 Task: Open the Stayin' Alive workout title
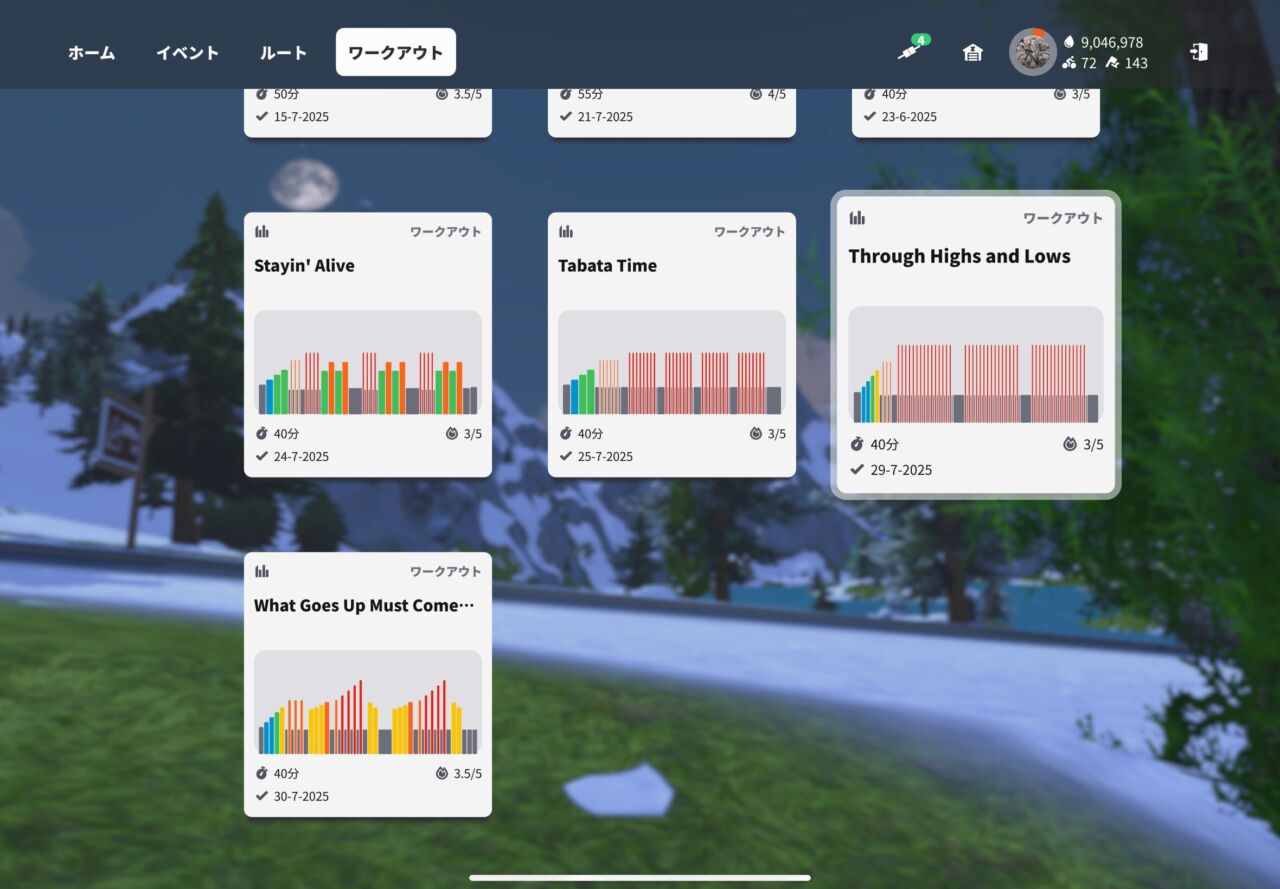pos(304,266)
